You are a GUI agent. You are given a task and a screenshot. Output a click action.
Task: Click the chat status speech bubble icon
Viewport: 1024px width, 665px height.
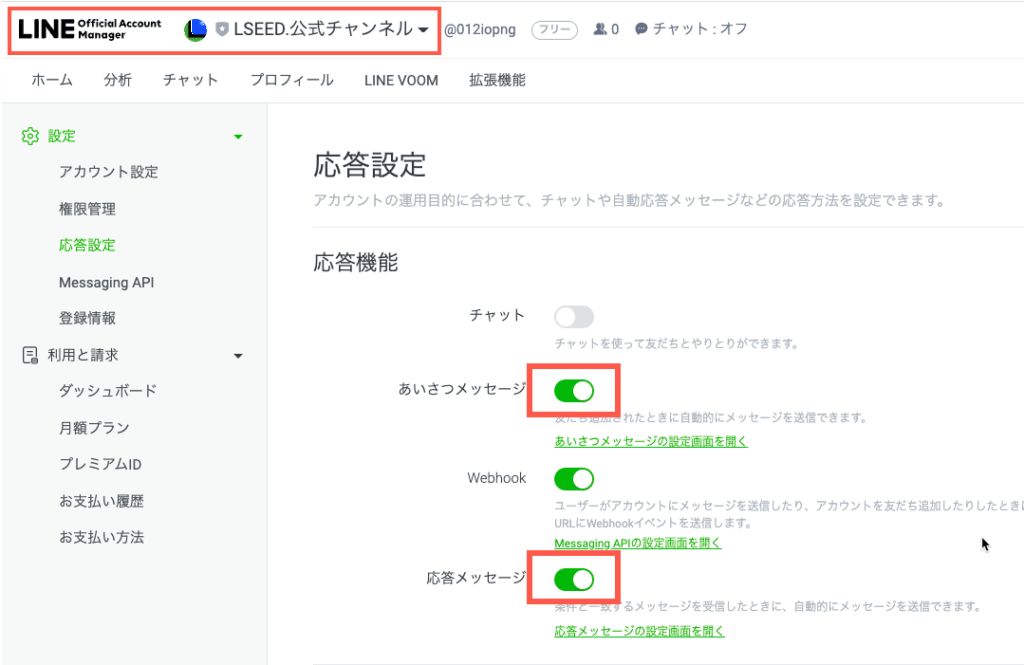coord(641,30)
